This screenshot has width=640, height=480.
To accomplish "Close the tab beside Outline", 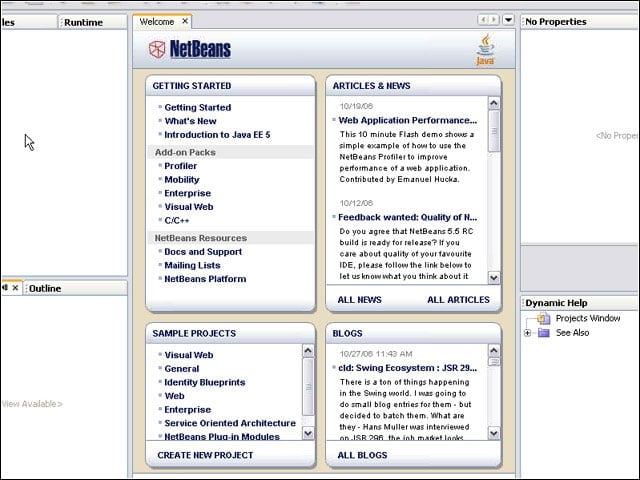I will 15,288.
